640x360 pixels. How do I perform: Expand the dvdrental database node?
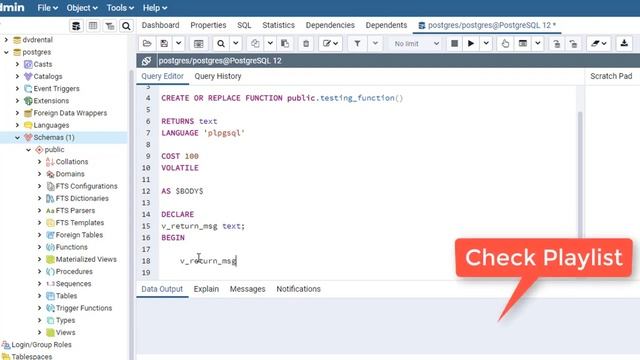point(6,40)
